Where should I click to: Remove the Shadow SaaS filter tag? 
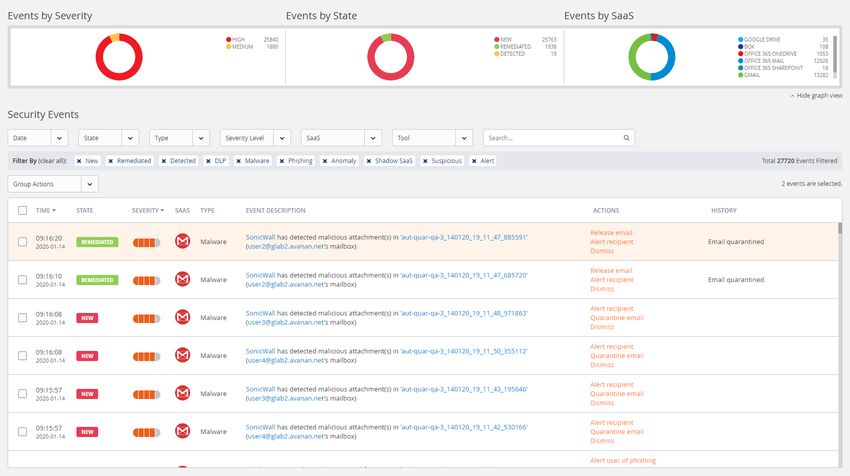point(369,161)
